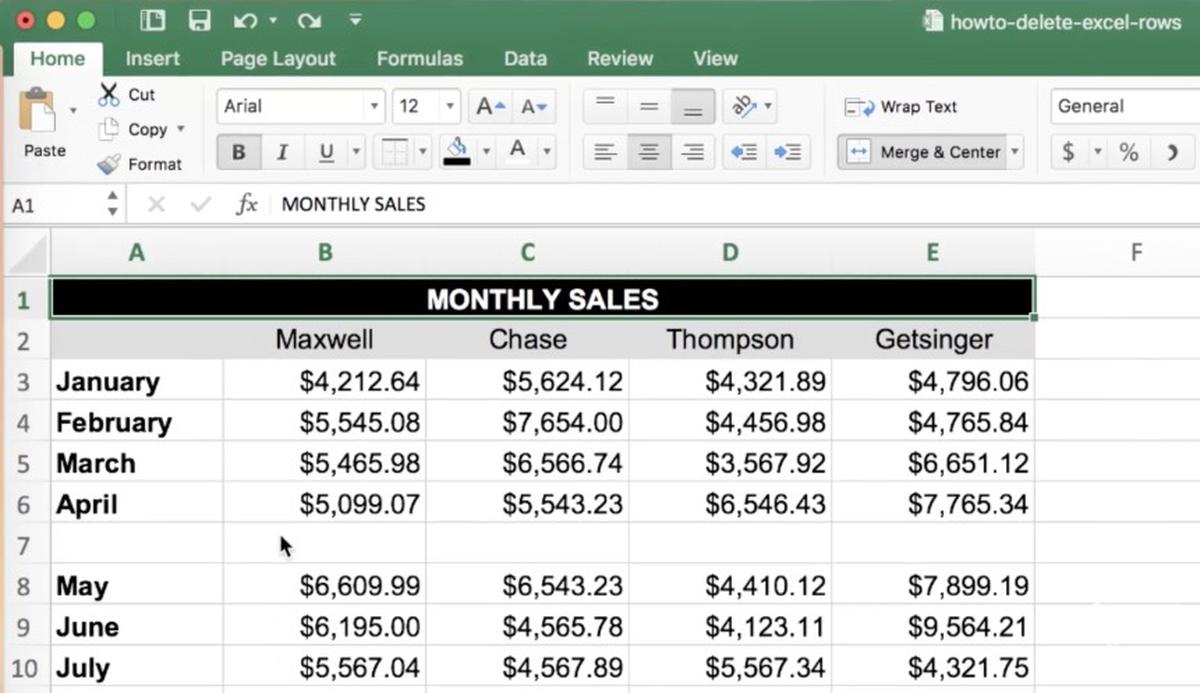This screenshot has width=1200, height=693.
Task: Toggle Wrap Text option
Action: (901, 107)
